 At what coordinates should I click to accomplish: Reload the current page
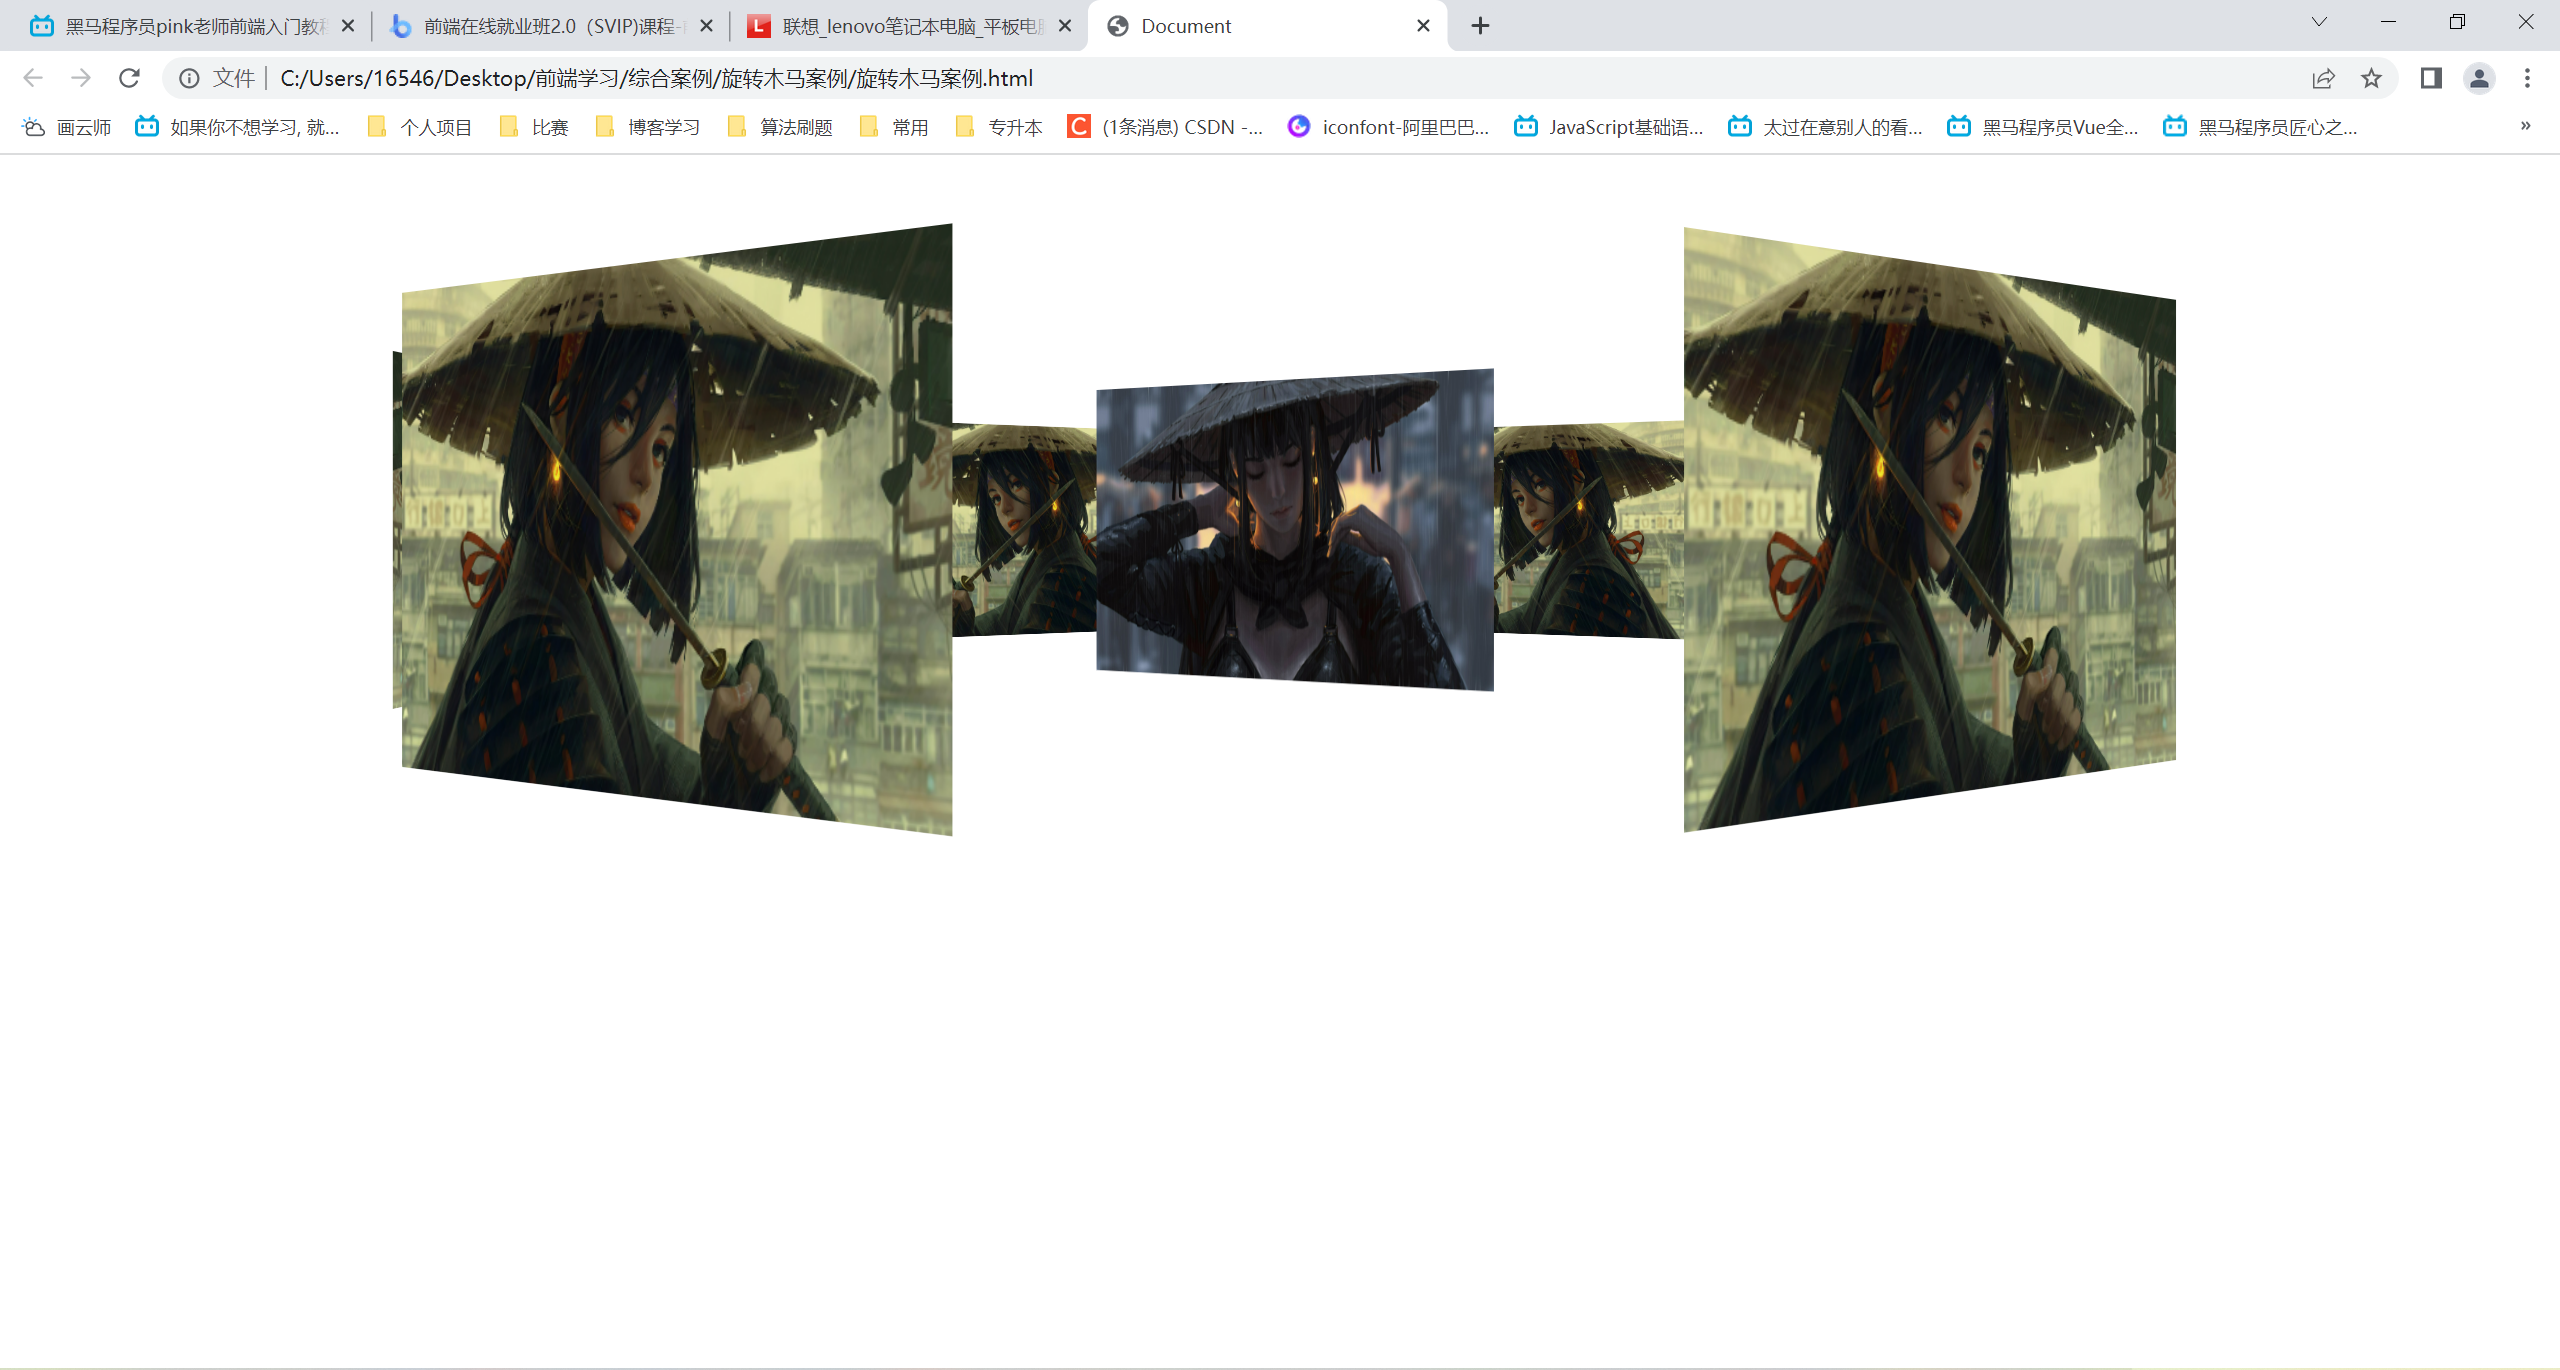point(129,78)
